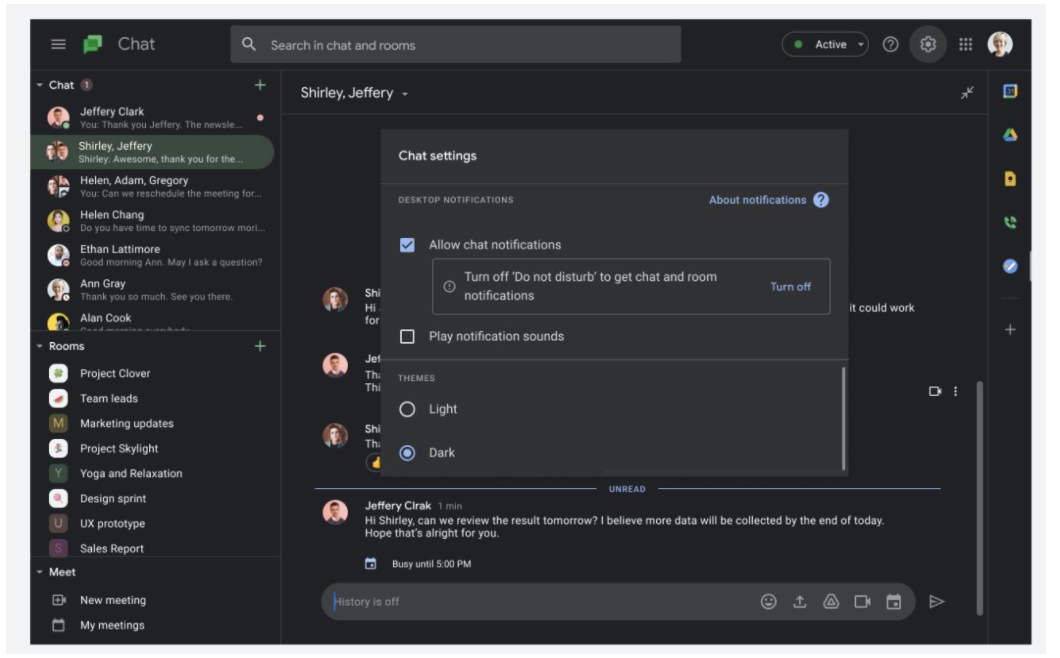Click the send message arrow
Screen dimensions: 1060x658
[x=936, y=602]
